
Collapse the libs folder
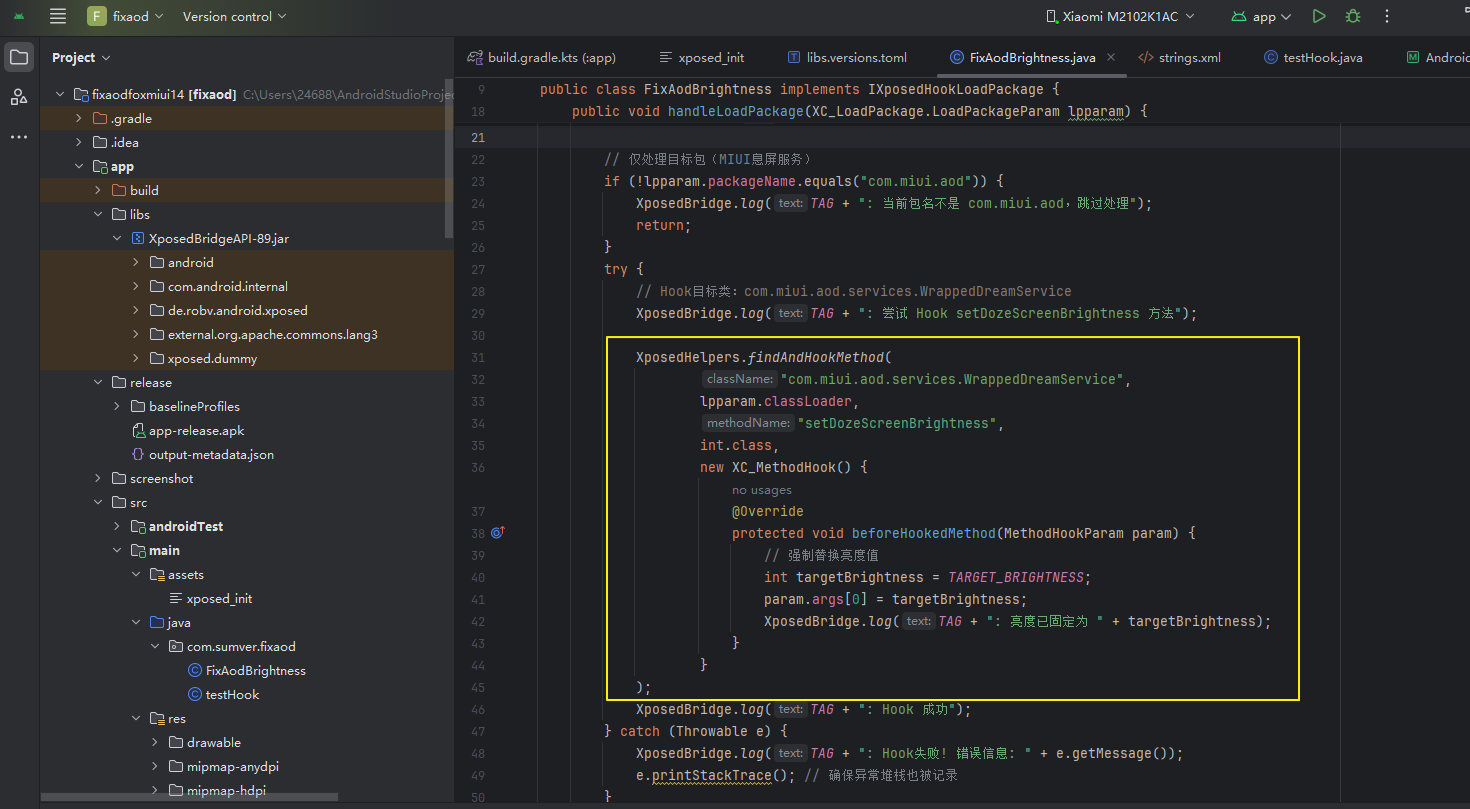click(98, 214)
